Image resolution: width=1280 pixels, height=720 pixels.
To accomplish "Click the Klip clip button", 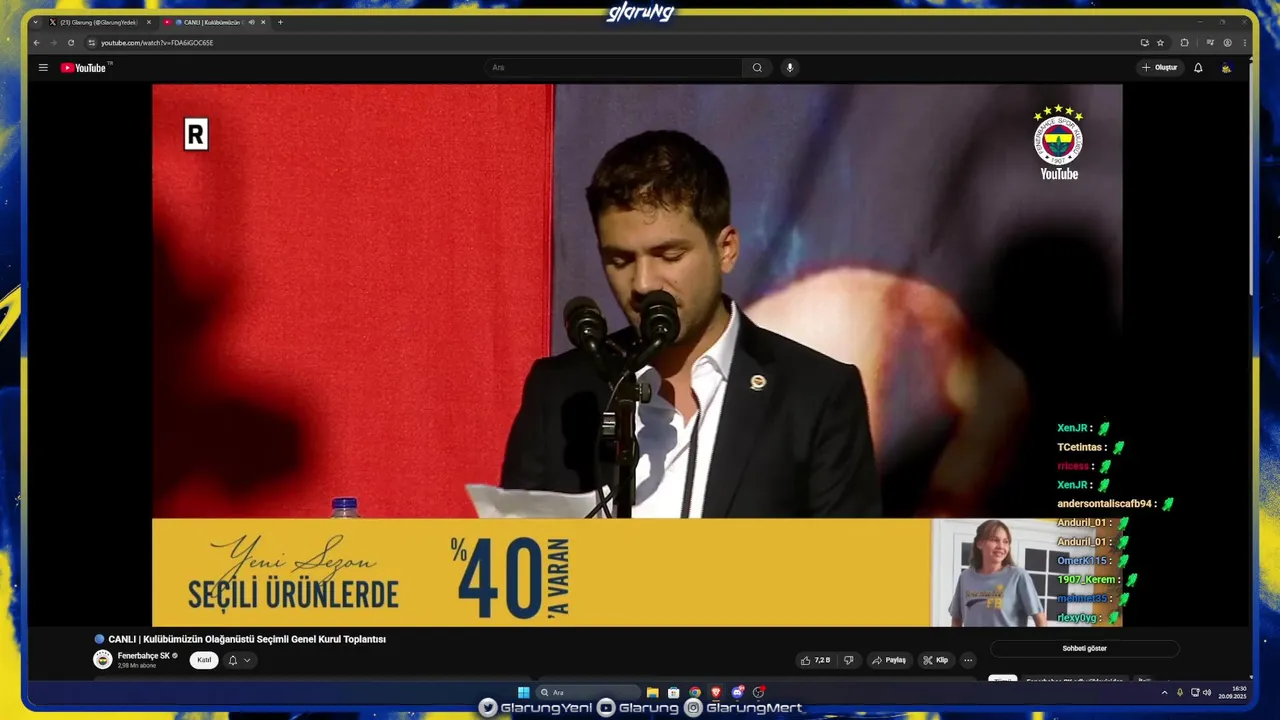I will click(x=935, y=660).
